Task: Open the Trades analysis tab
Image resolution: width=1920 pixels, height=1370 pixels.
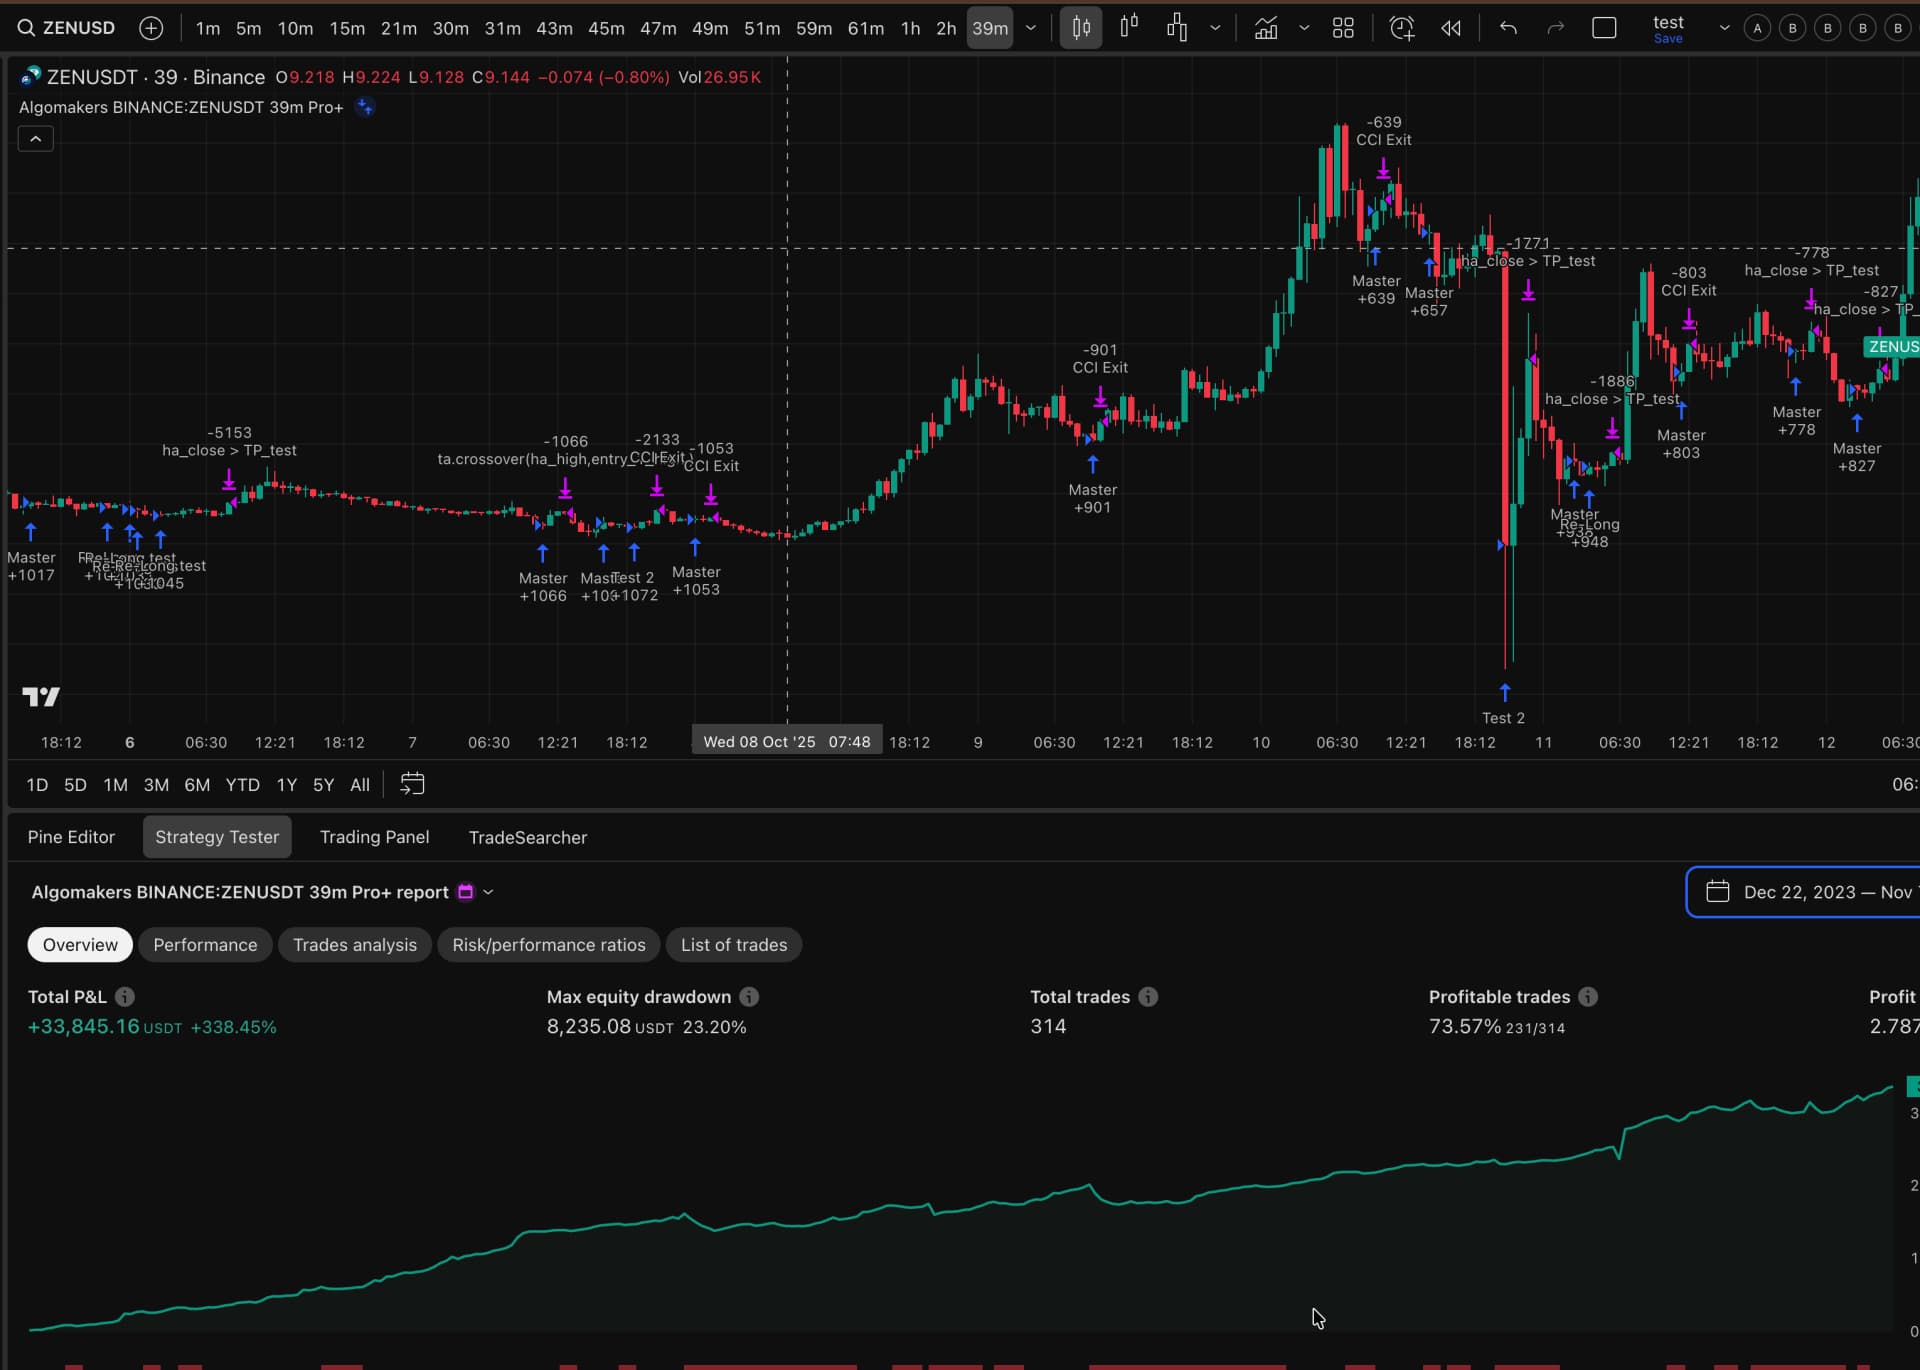Action: 355,944
